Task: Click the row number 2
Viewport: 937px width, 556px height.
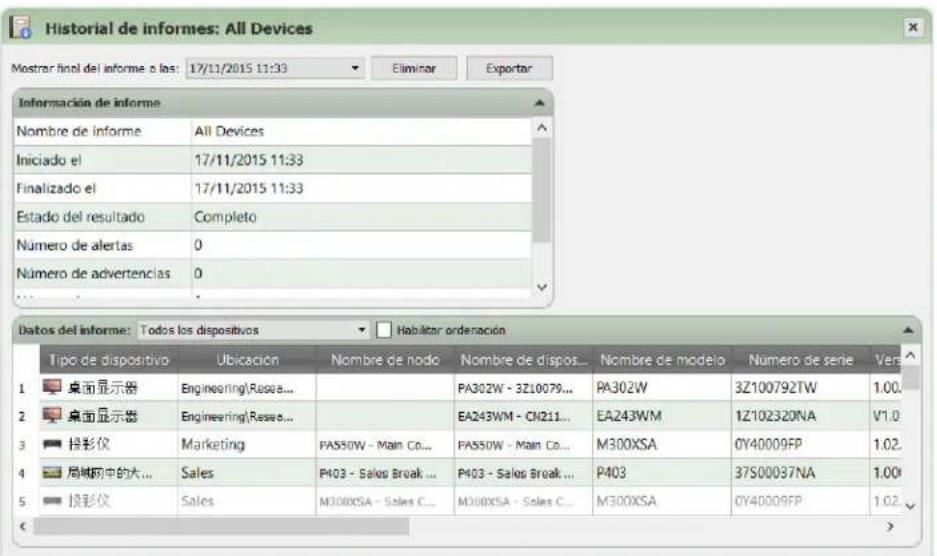Action: point(22,417)
